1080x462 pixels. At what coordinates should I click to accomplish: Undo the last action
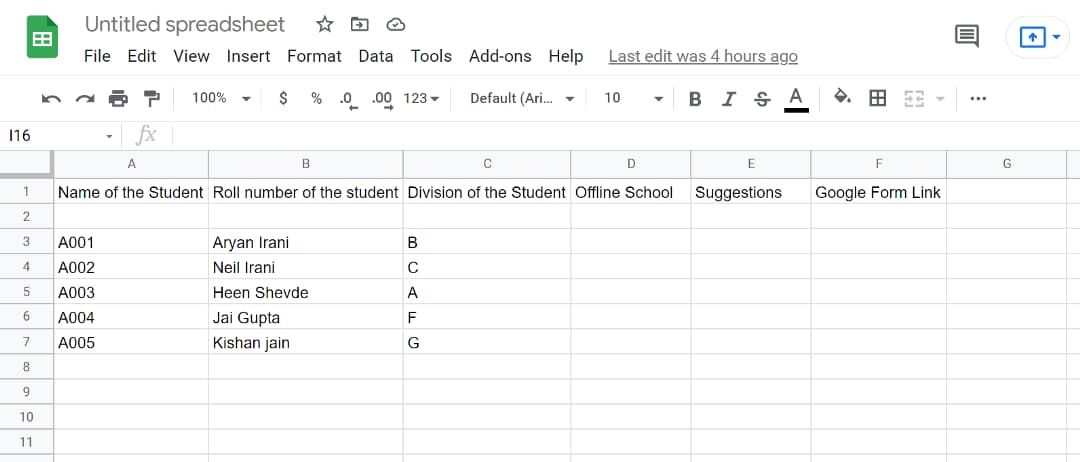point(51,98)
